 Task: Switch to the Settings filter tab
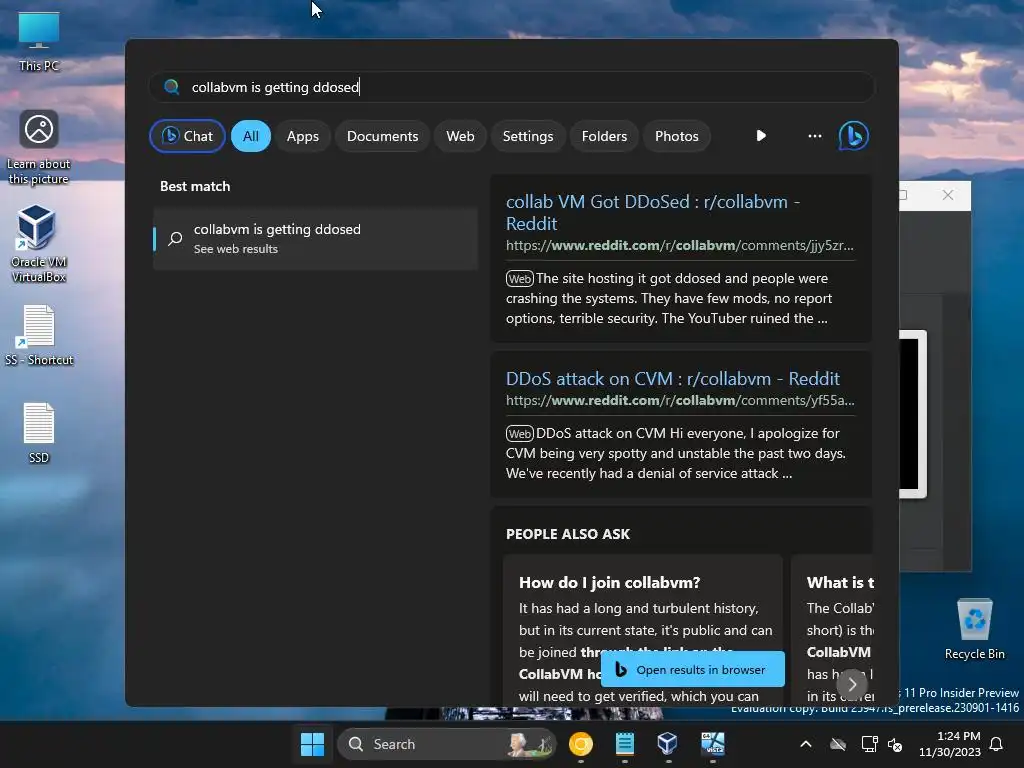[x=528, y=136]
